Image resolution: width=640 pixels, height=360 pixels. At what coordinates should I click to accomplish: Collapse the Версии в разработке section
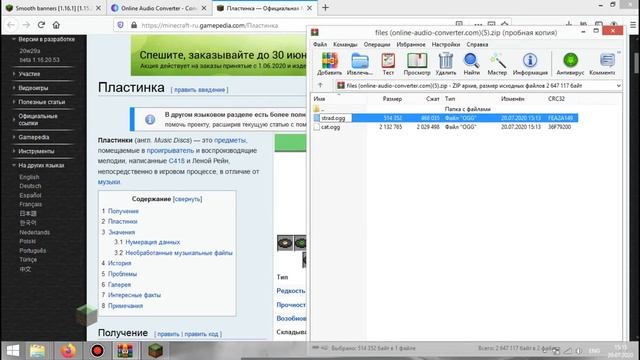46,39
